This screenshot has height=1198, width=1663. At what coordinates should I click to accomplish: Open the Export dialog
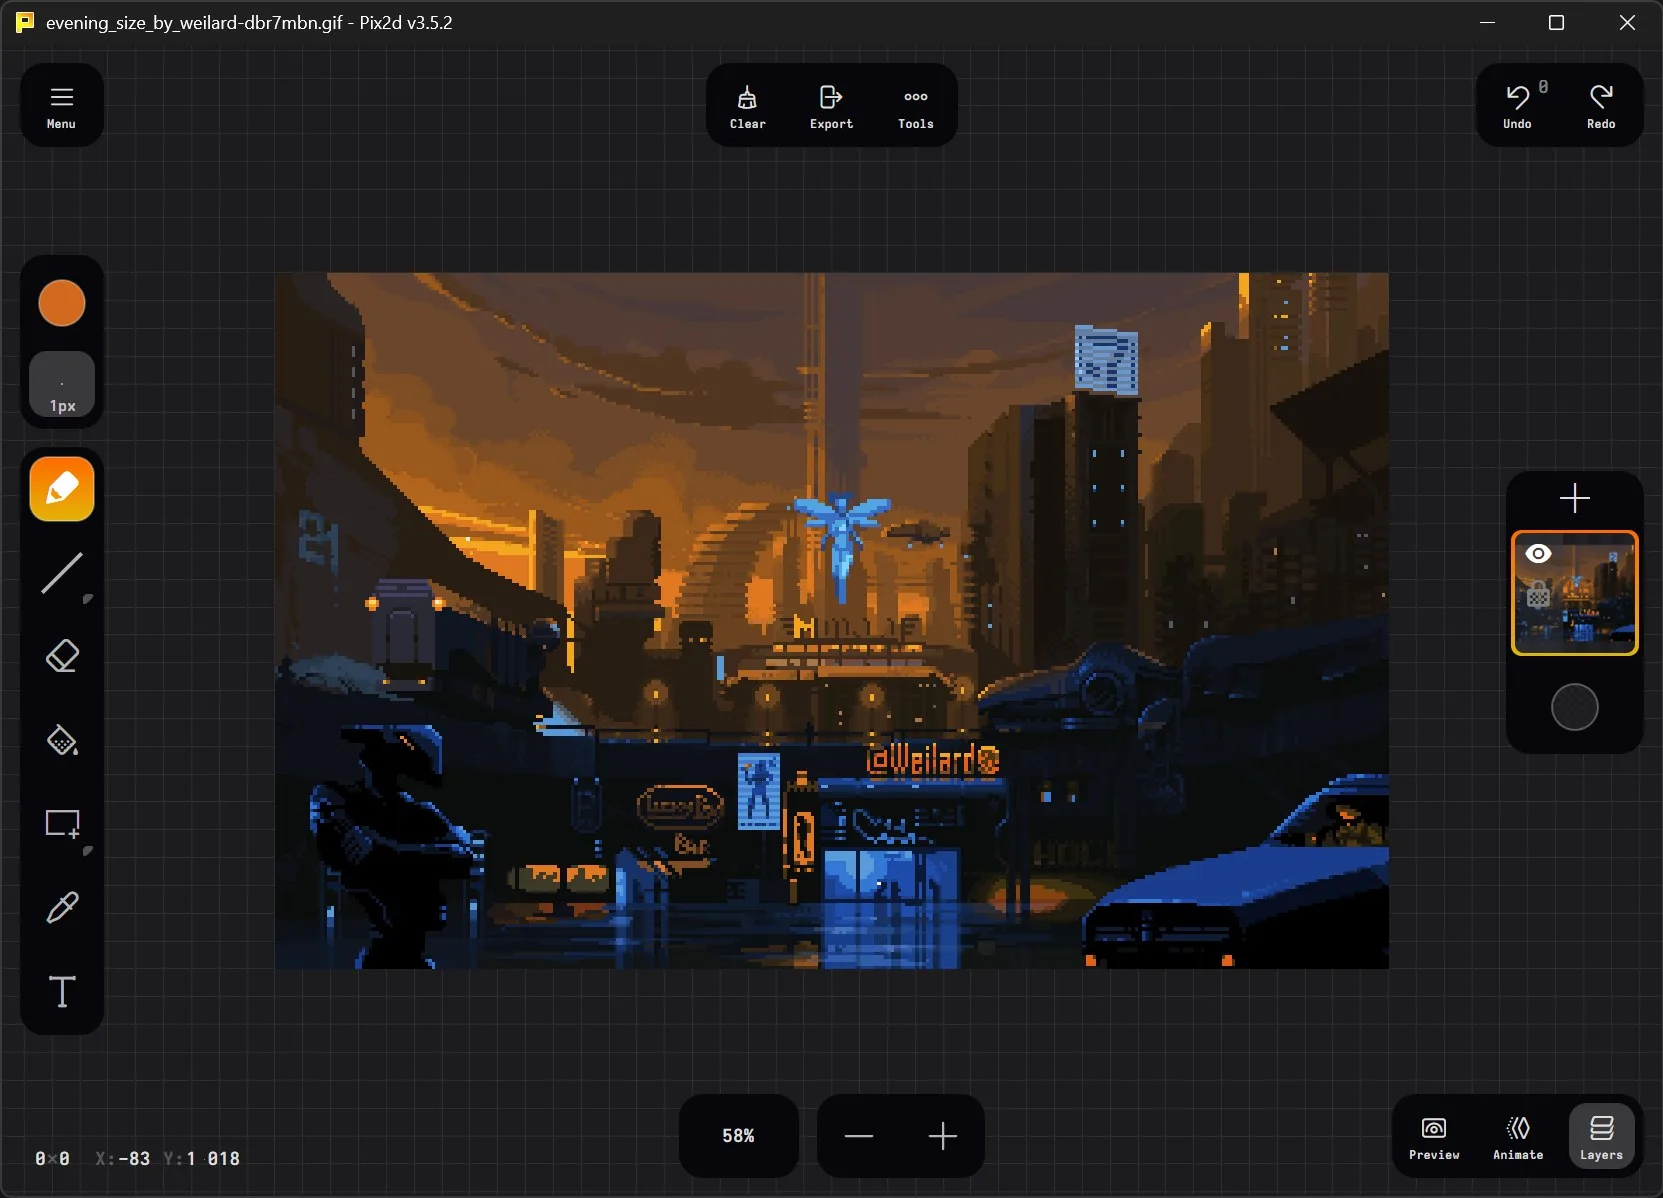[x=831, y=106]
